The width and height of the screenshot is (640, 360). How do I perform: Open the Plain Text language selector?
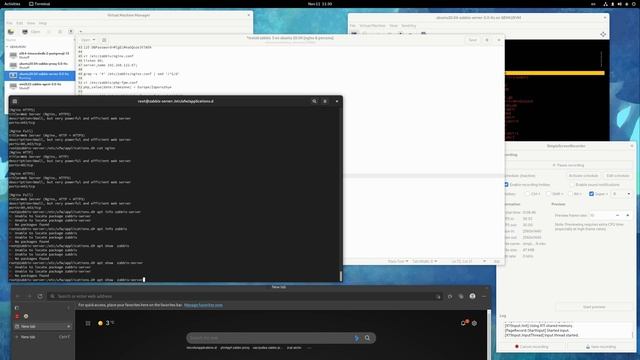pos(398,261)
